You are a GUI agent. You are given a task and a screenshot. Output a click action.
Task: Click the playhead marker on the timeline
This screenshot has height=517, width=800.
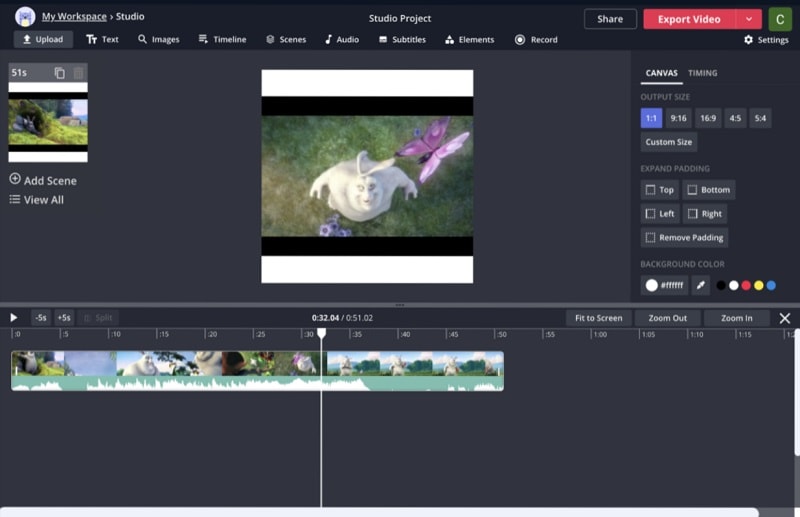point(321,333)
